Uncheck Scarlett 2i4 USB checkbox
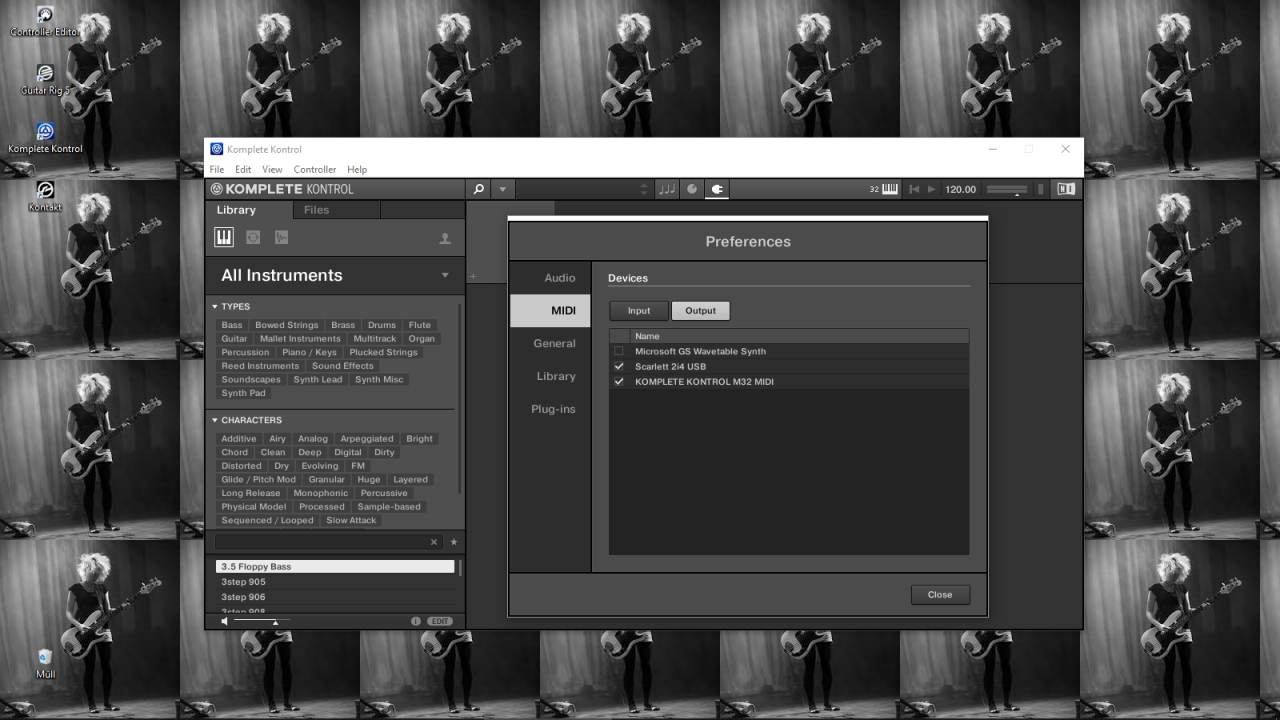Image resolution: width=1280 pixels, height=720 pixels. pyautogui.click(x=619, y=366)
